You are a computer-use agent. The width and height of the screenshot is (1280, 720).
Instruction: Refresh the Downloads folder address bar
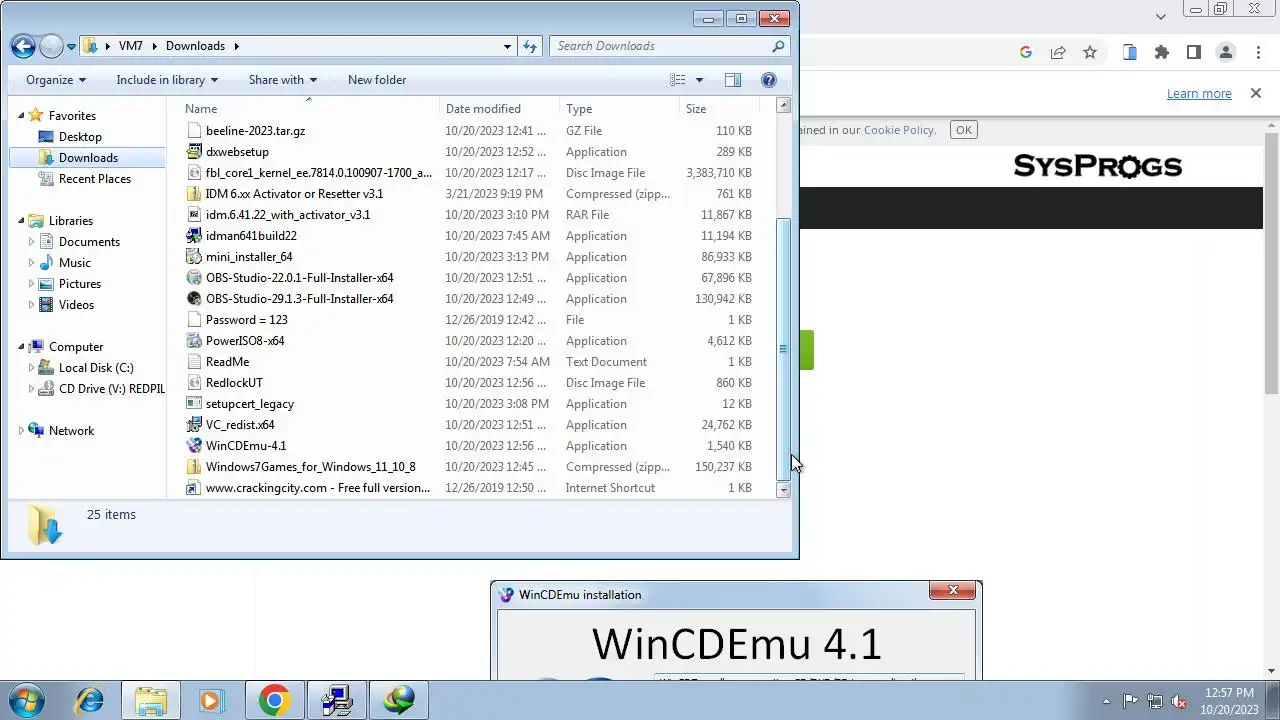click(x=530, y=46)
